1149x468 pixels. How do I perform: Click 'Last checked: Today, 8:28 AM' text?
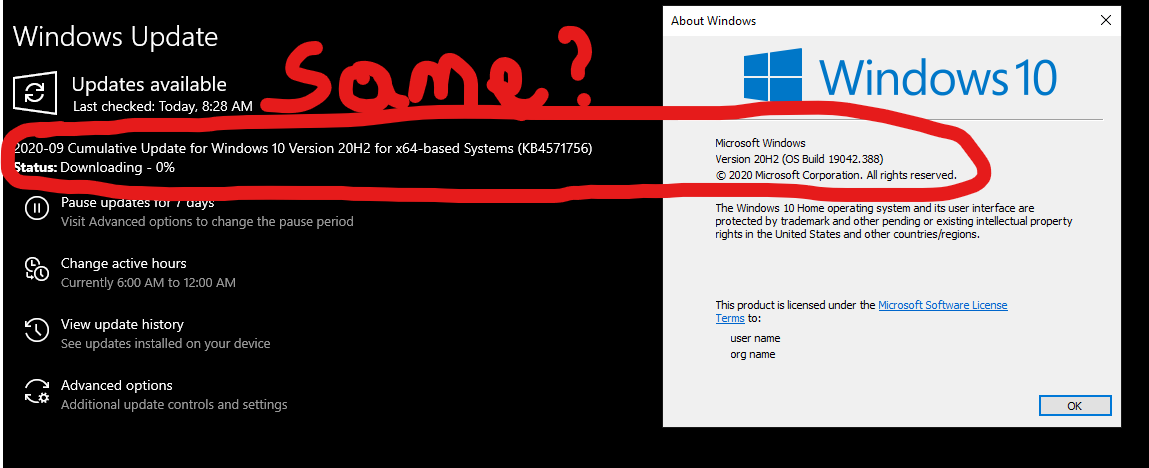tap(163, 106)
